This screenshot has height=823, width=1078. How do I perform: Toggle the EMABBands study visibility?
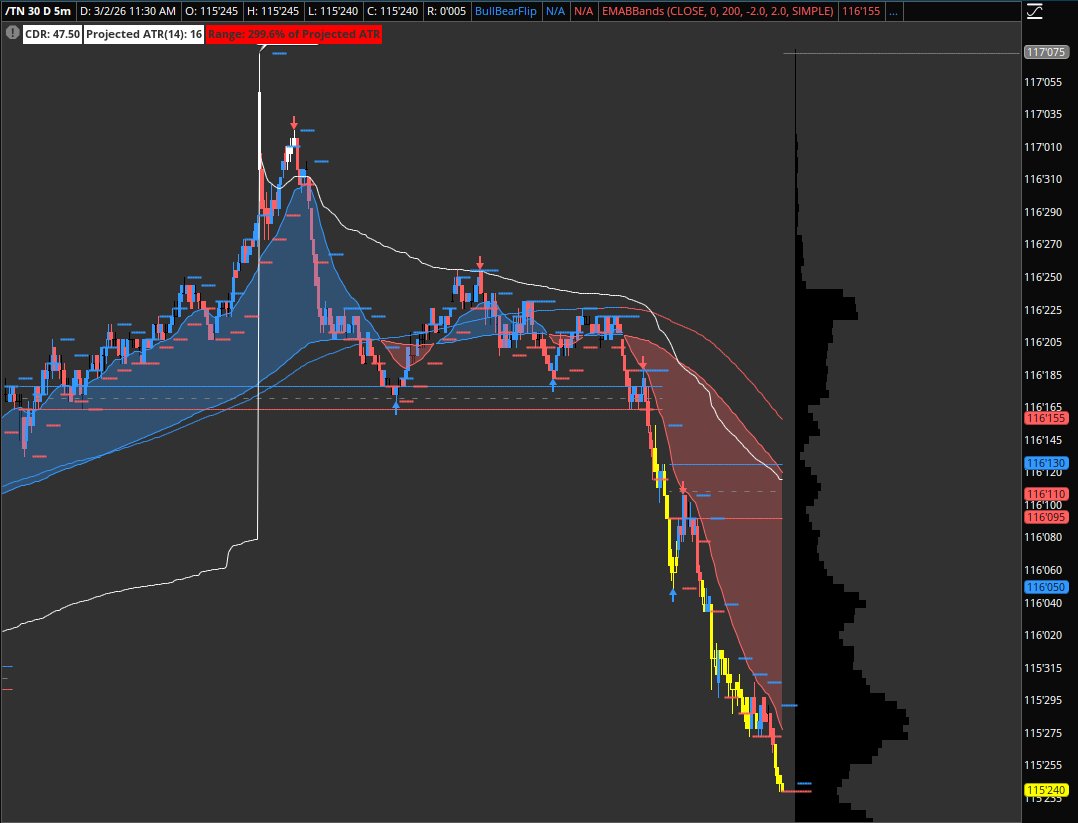[716, 12]
